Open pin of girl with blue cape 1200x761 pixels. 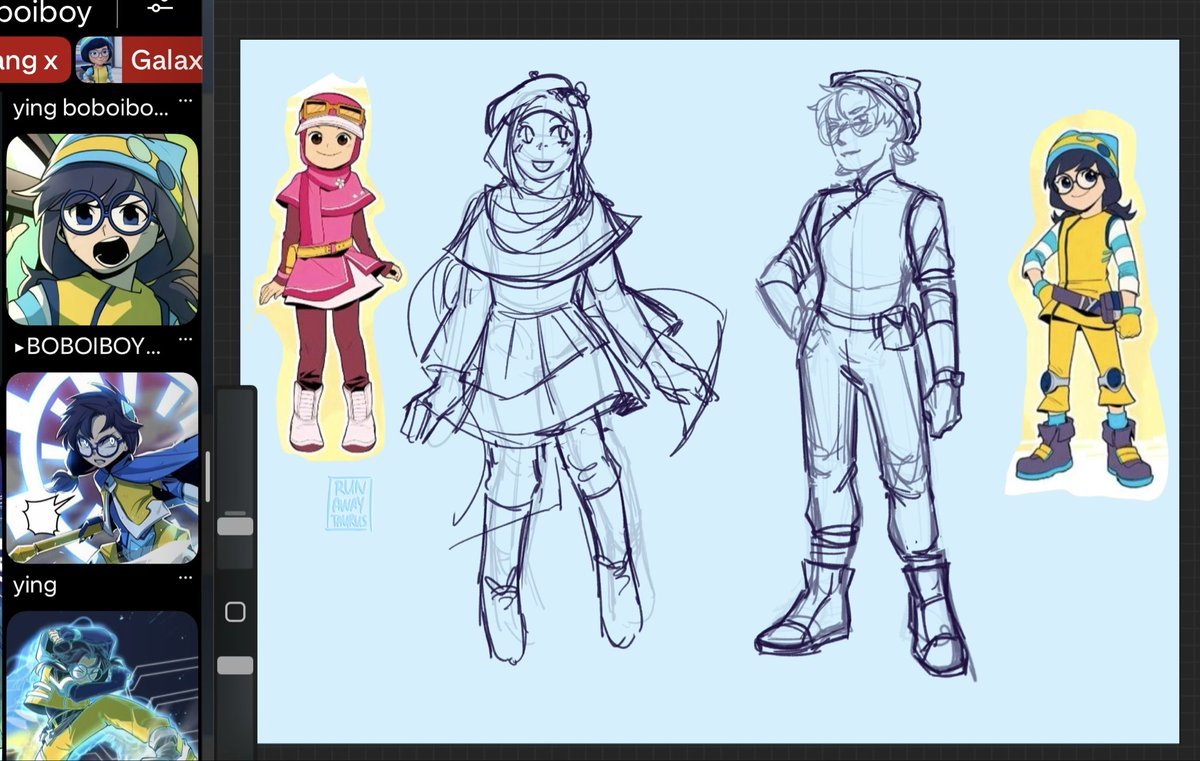103,467
